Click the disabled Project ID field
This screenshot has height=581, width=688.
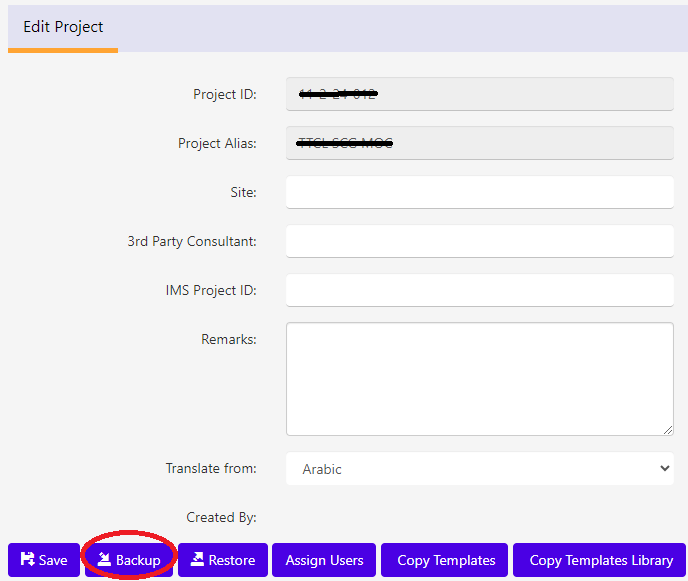(x=479, y=94)
